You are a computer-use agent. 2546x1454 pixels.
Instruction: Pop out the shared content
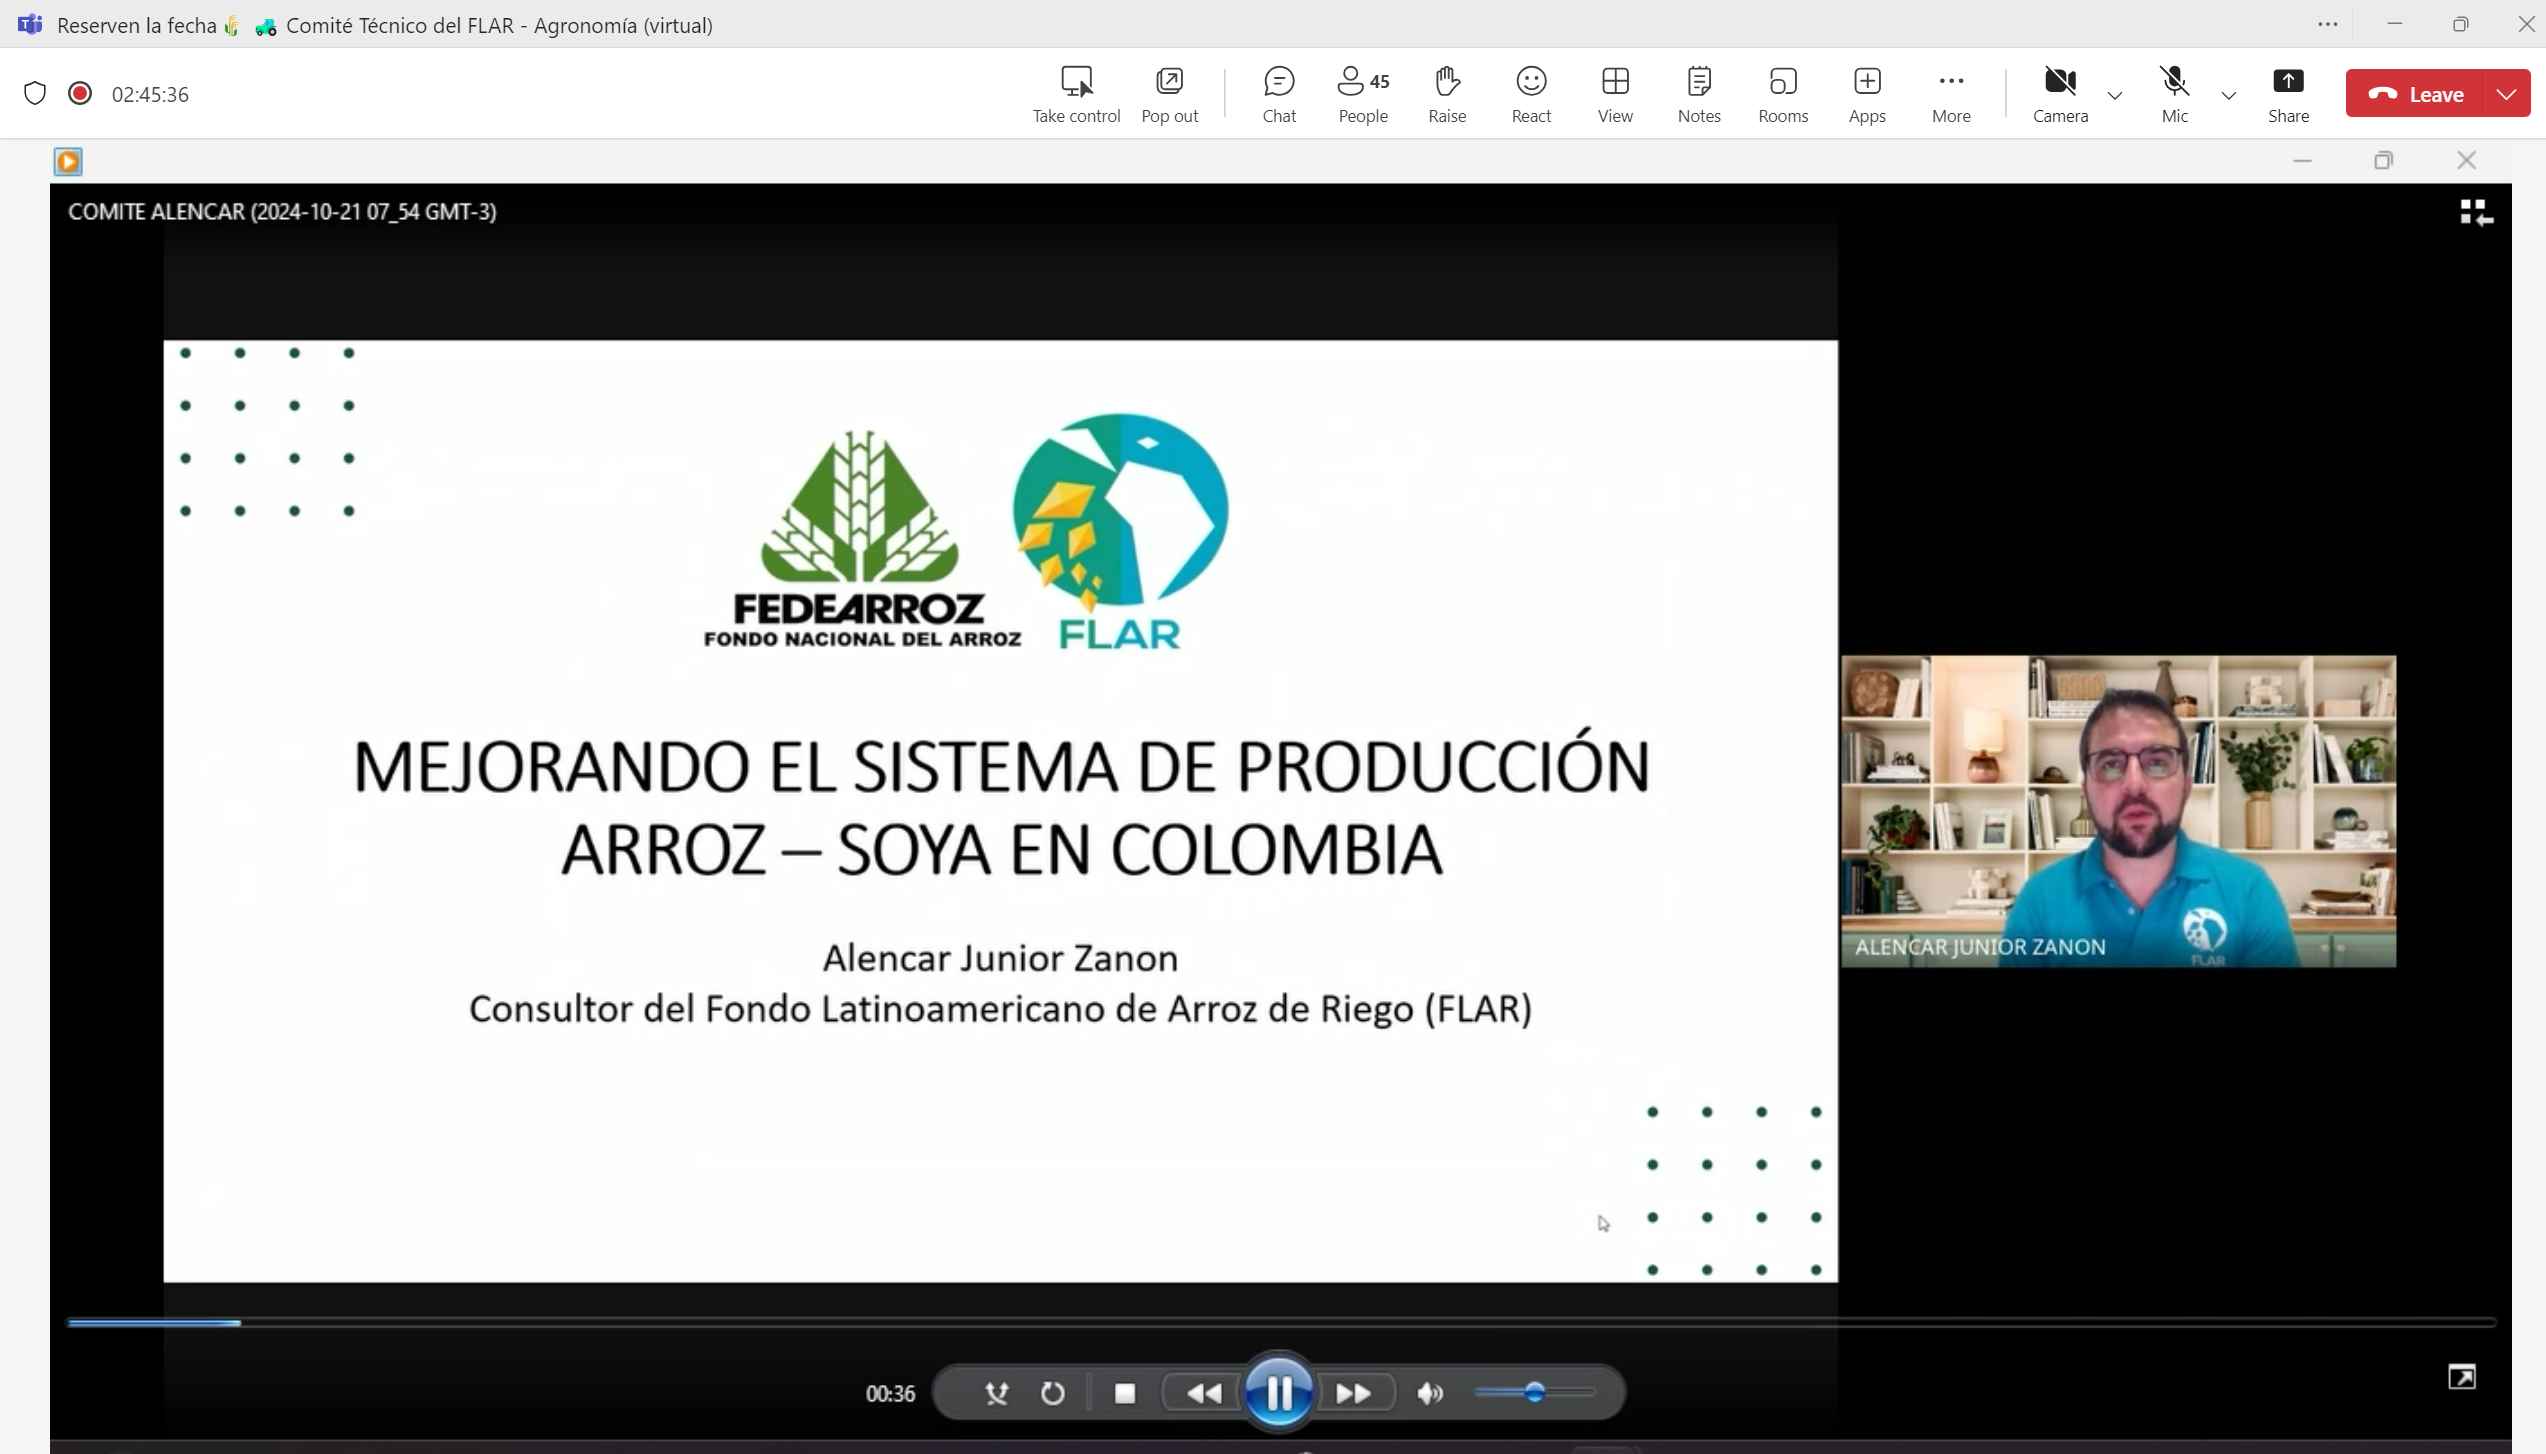tap(1169, 95)
